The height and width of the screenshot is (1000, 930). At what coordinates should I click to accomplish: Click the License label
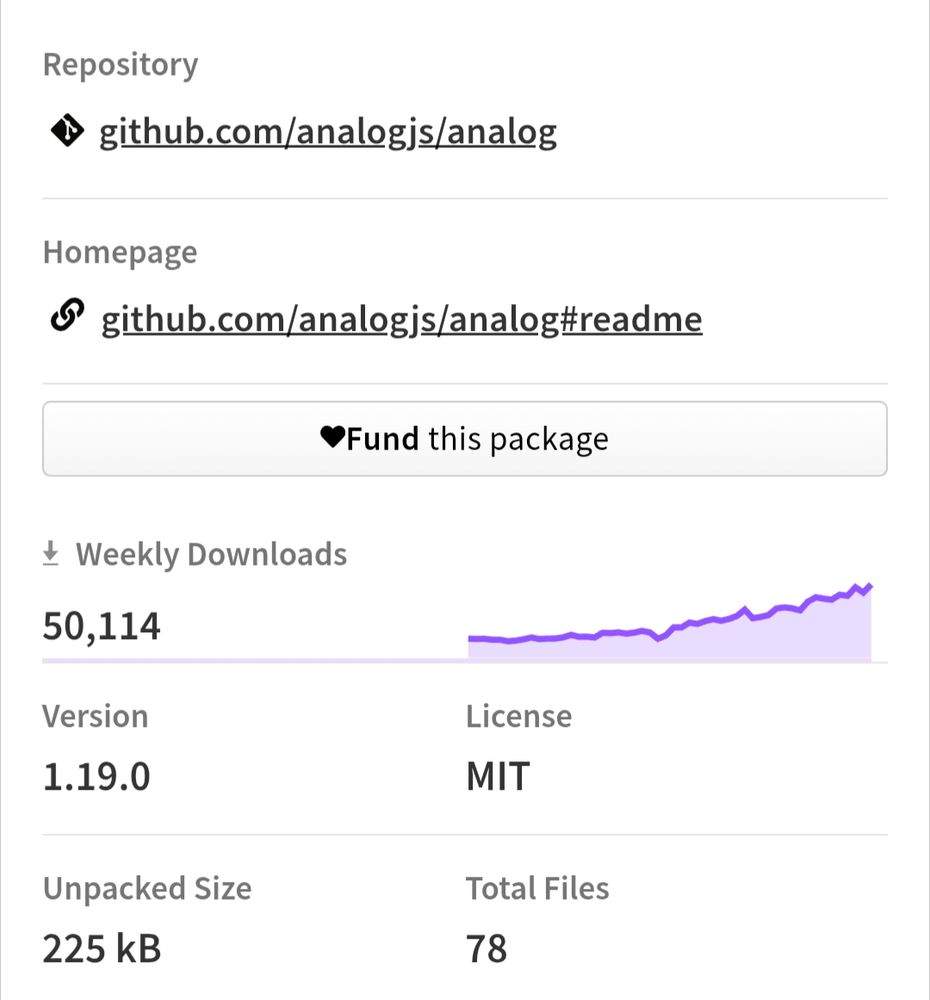(x=519, y=716)
